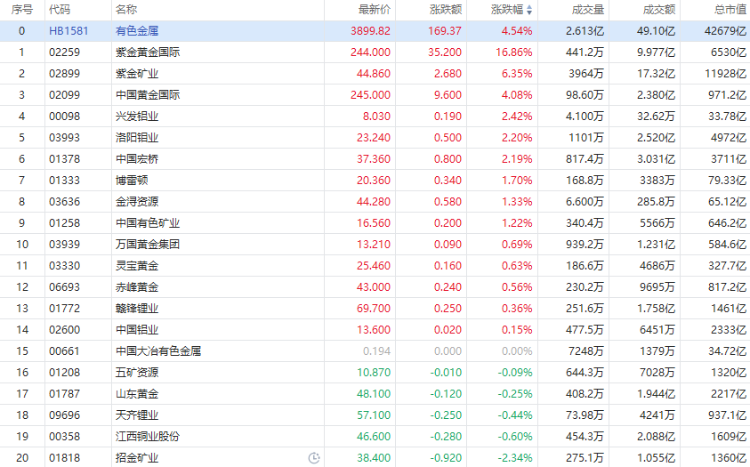Sort by 涨跌额 column header
This screenshot has width=750, height=467.
446,10
